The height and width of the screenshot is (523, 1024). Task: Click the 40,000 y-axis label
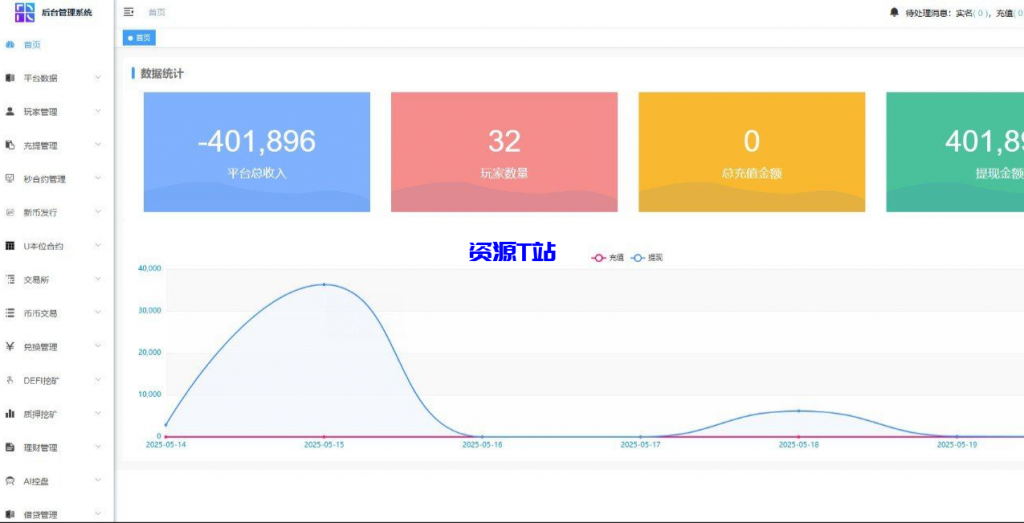[x=150, y=268]
